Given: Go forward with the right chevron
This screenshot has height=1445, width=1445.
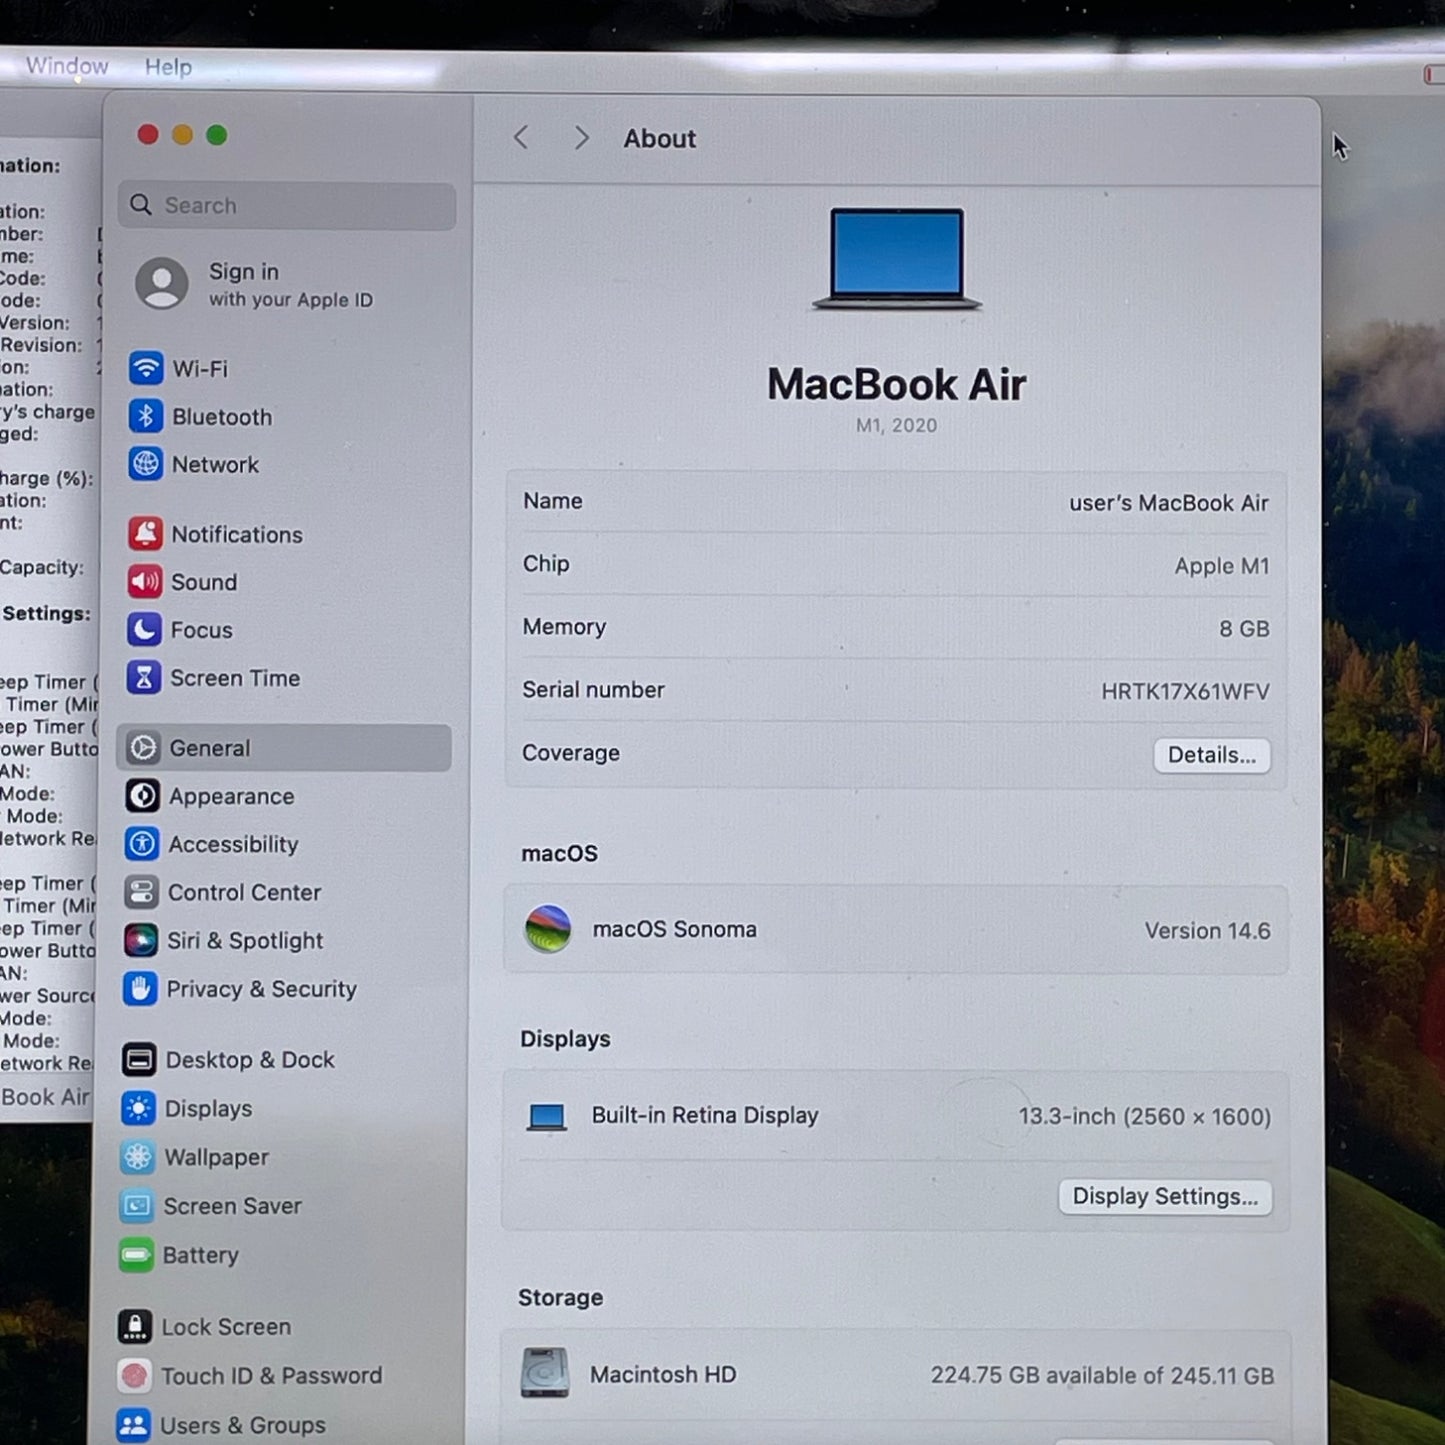Looking at the screenshot, I should click(581, 138).
